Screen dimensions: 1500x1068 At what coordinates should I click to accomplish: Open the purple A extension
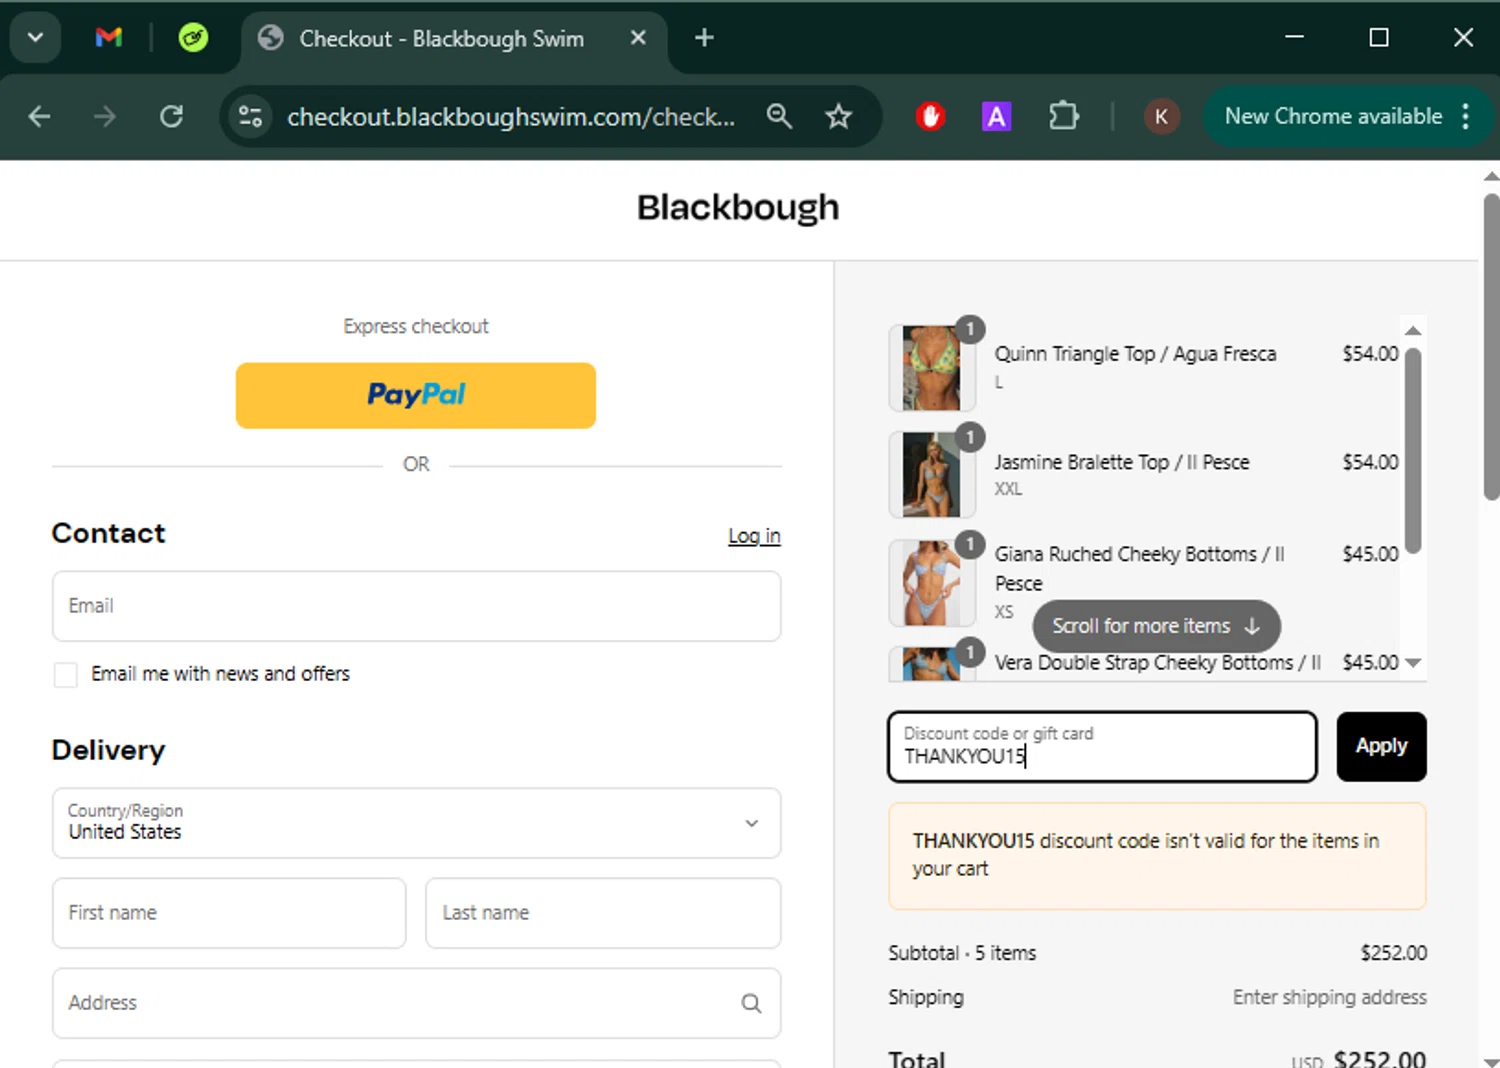[x=996, y=117]
